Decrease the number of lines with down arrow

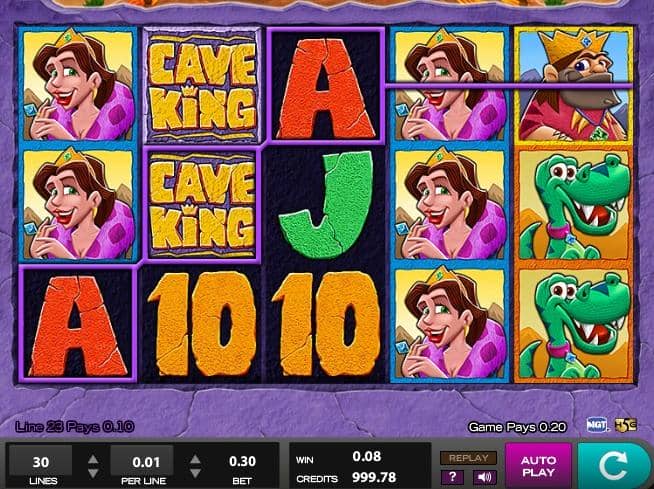[x=93, y=473]
